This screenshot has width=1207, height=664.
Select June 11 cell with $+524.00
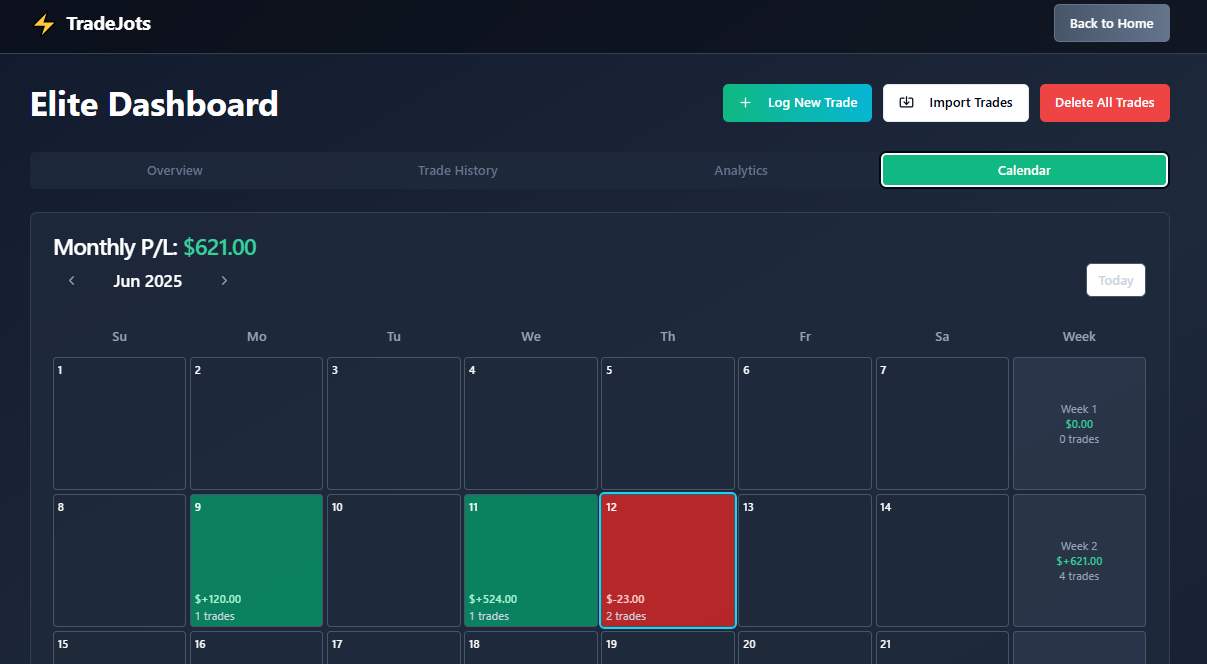pyautogui.click(x=530, y=560)
